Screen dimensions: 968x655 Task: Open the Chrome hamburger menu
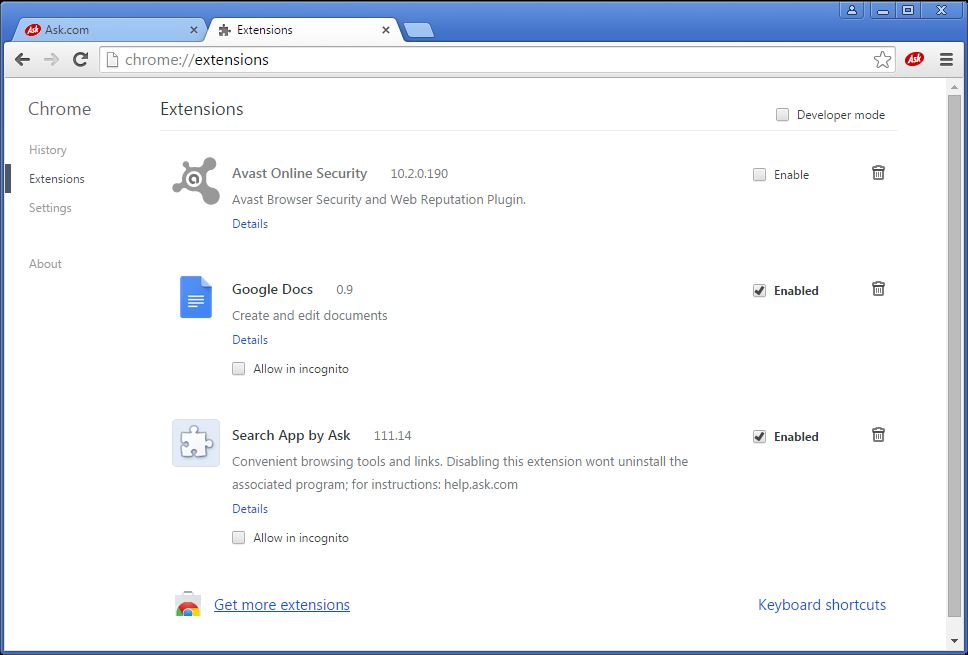tap(946, 60)
